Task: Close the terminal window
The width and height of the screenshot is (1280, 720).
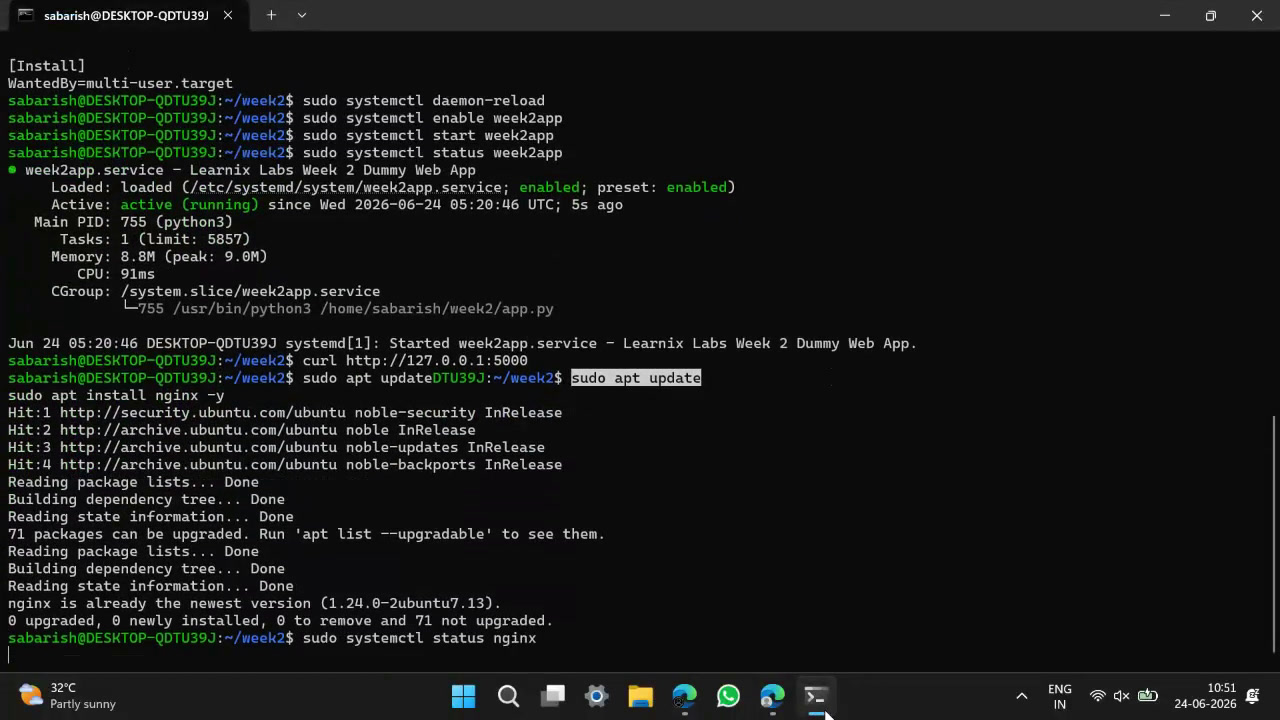Action: (x=1257, y=15)
